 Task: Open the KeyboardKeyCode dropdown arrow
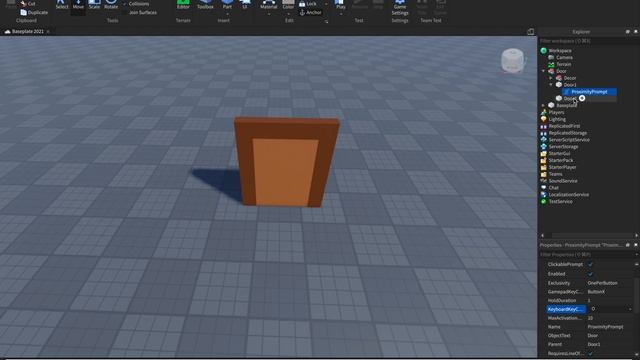pos(630,309)
